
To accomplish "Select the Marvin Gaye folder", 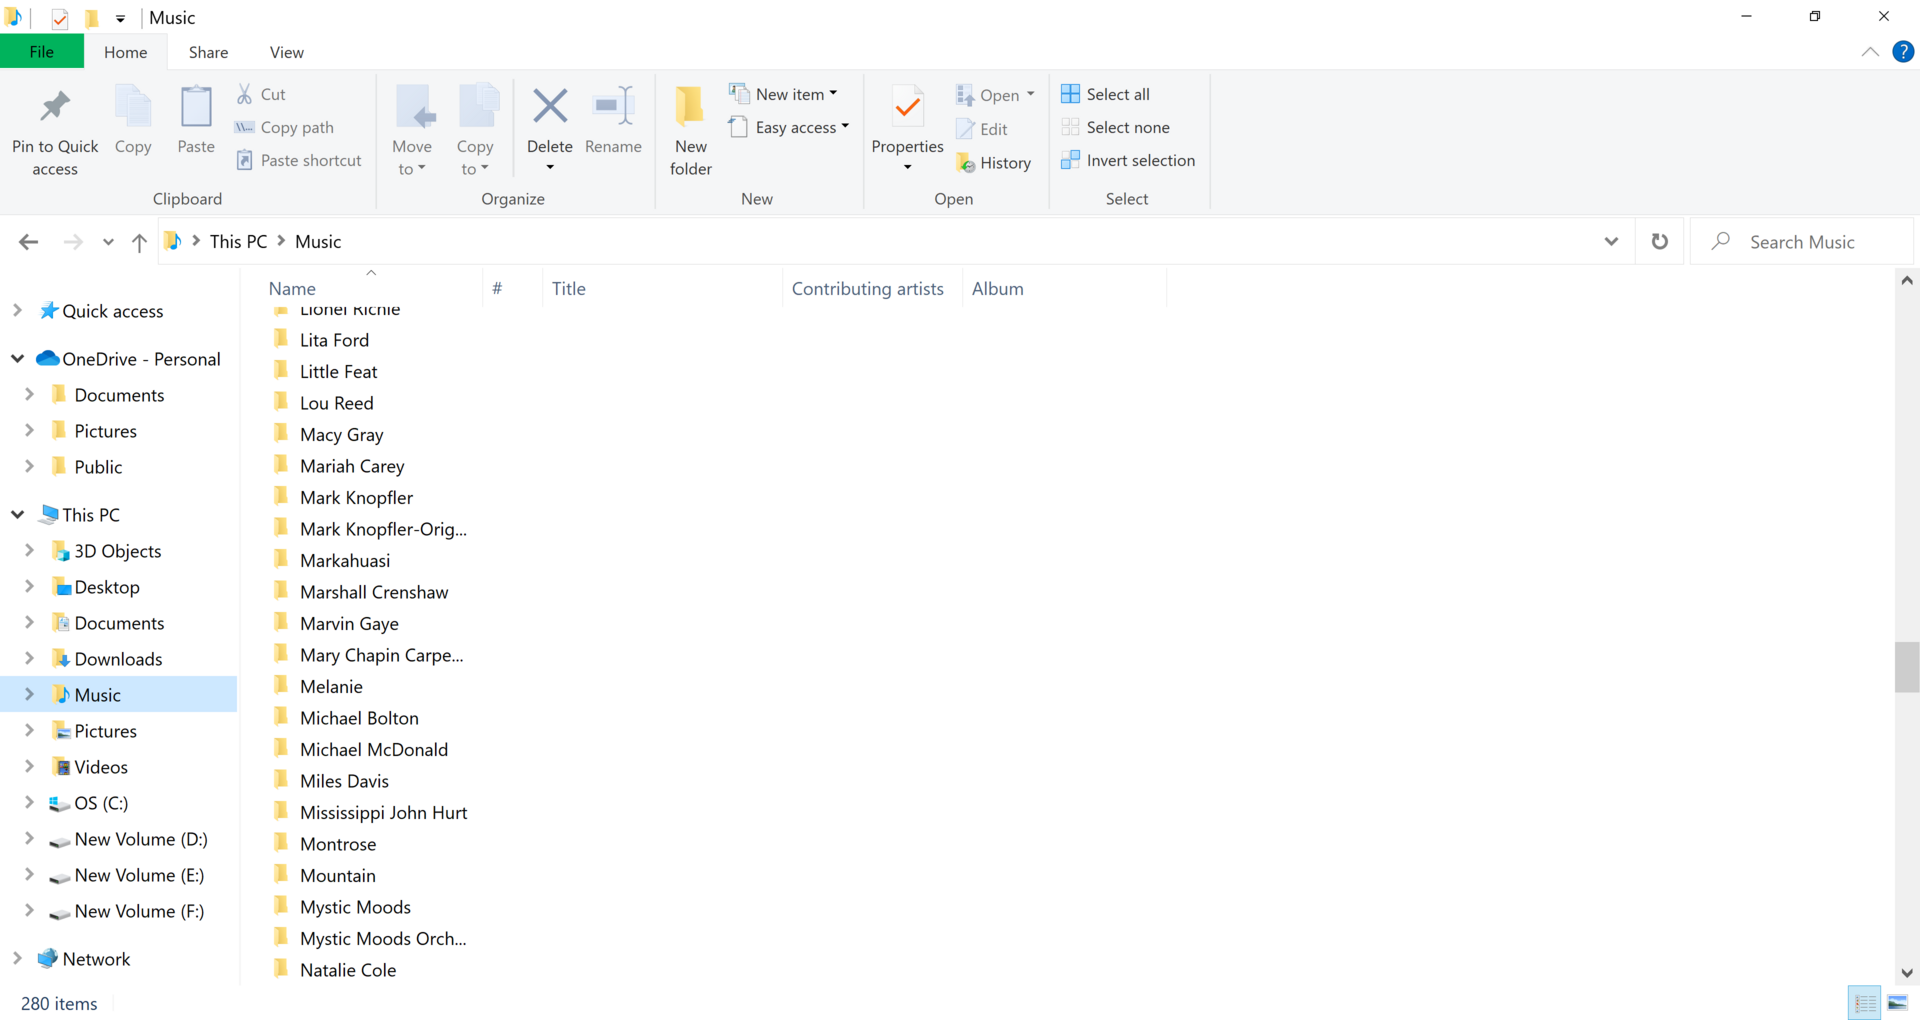I will click(349, 623).
